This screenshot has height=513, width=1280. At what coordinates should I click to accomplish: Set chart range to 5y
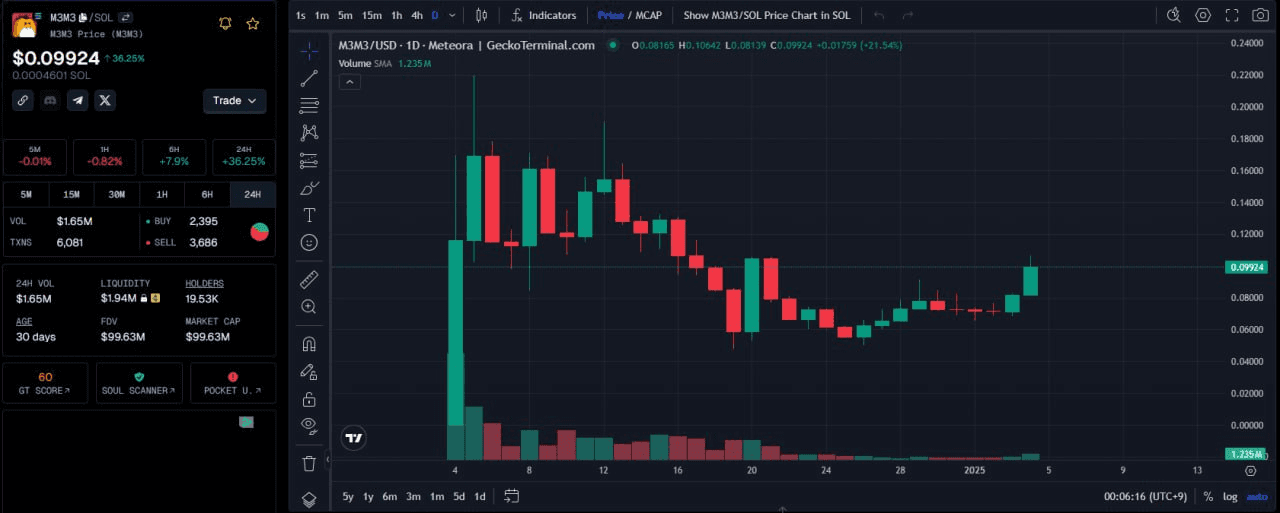coord(348,496)
